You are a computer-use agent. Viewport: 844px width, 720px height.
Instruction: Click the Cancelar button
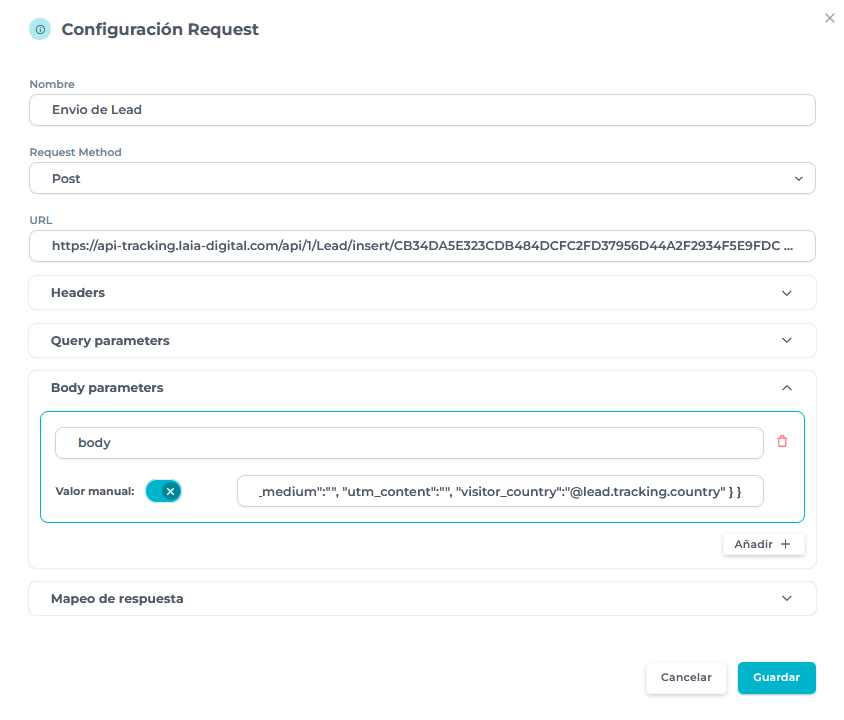tap(686, 677)
